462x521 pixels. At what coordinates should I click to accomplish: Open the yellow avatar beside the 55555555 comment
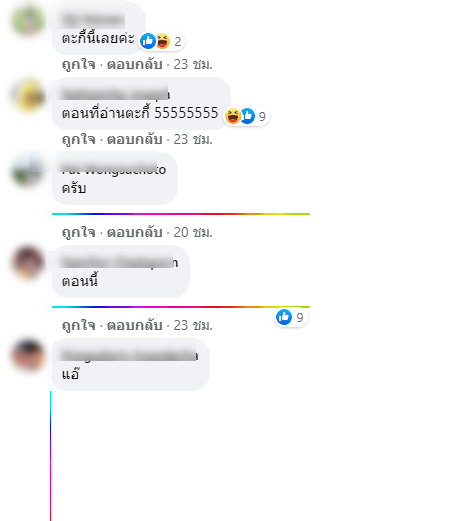pyautogui.click(x=28, y=95)
